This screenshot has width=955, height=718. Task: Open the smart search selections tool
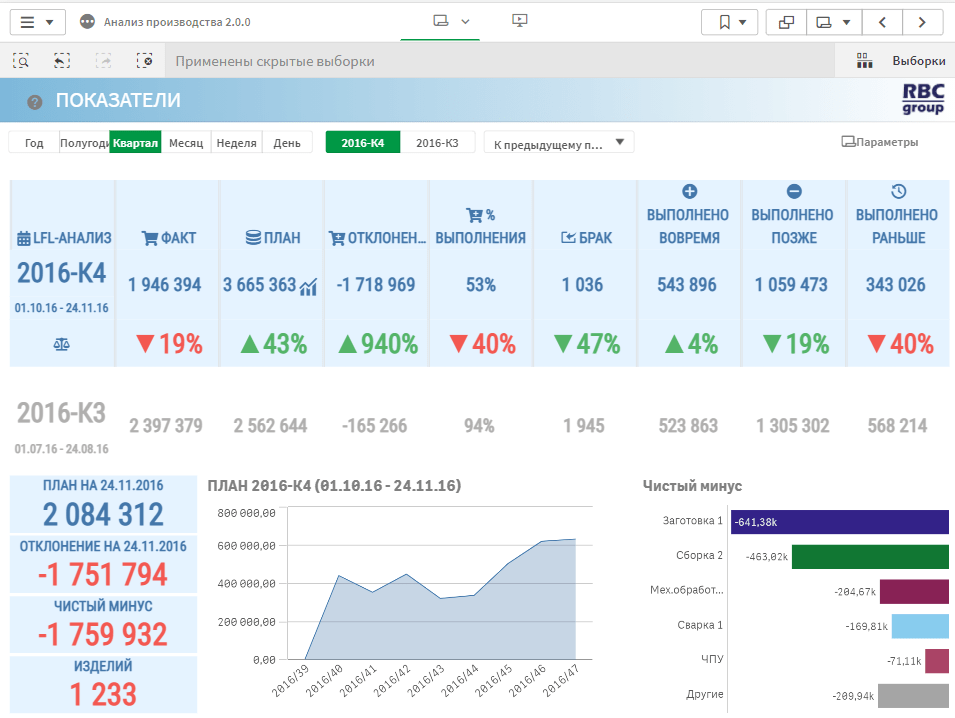[20, 61]
